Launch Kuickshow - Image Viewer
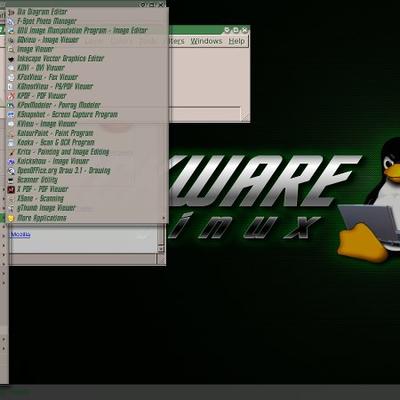The image size is (400, 400). click(x=87, y=161)
